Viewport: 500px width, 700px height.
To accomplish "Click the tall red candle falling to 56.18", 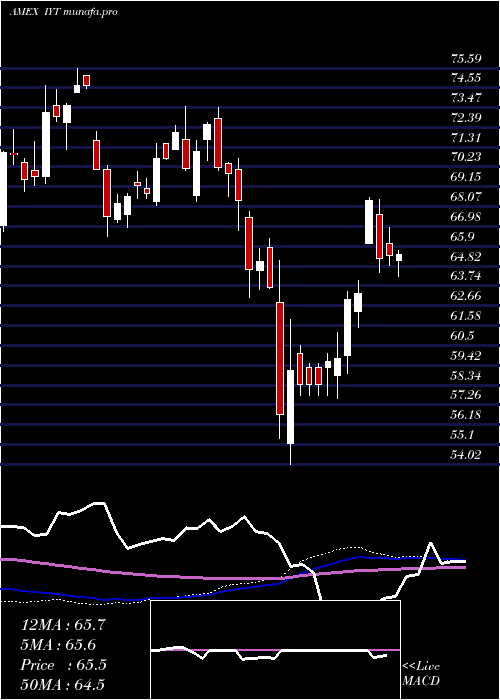I will click(x=280, y=358).
